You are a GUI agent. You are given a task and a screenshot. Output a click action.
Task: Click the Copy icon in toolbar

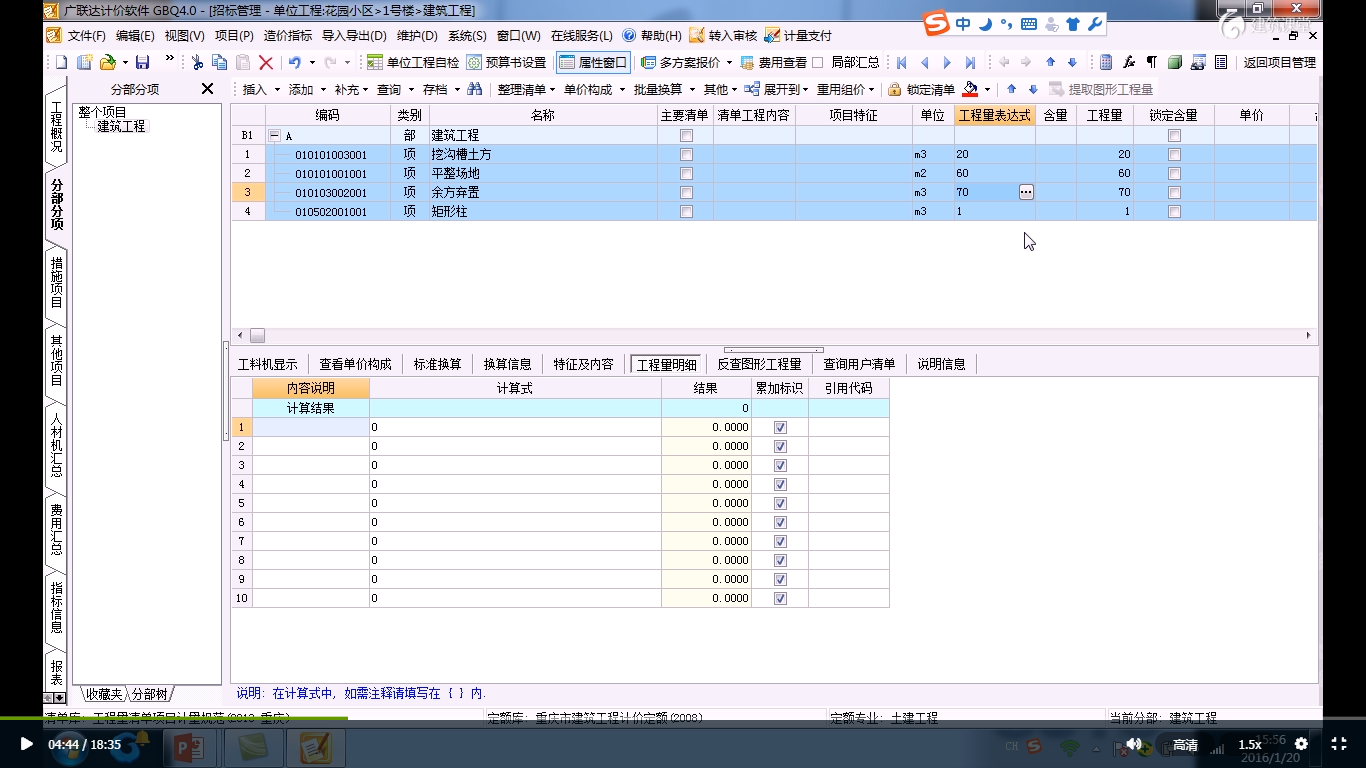(x=219, y=62)
